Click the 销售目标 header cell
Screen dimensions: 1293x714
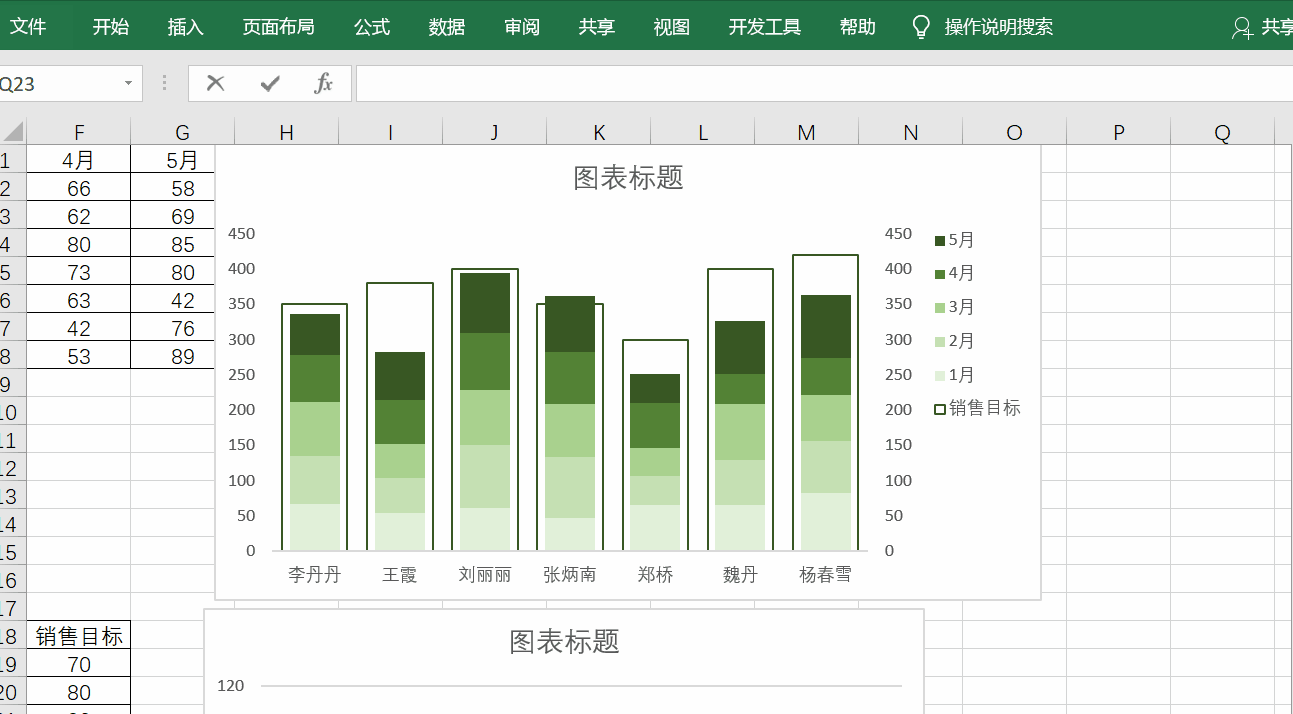coord(79,636)
